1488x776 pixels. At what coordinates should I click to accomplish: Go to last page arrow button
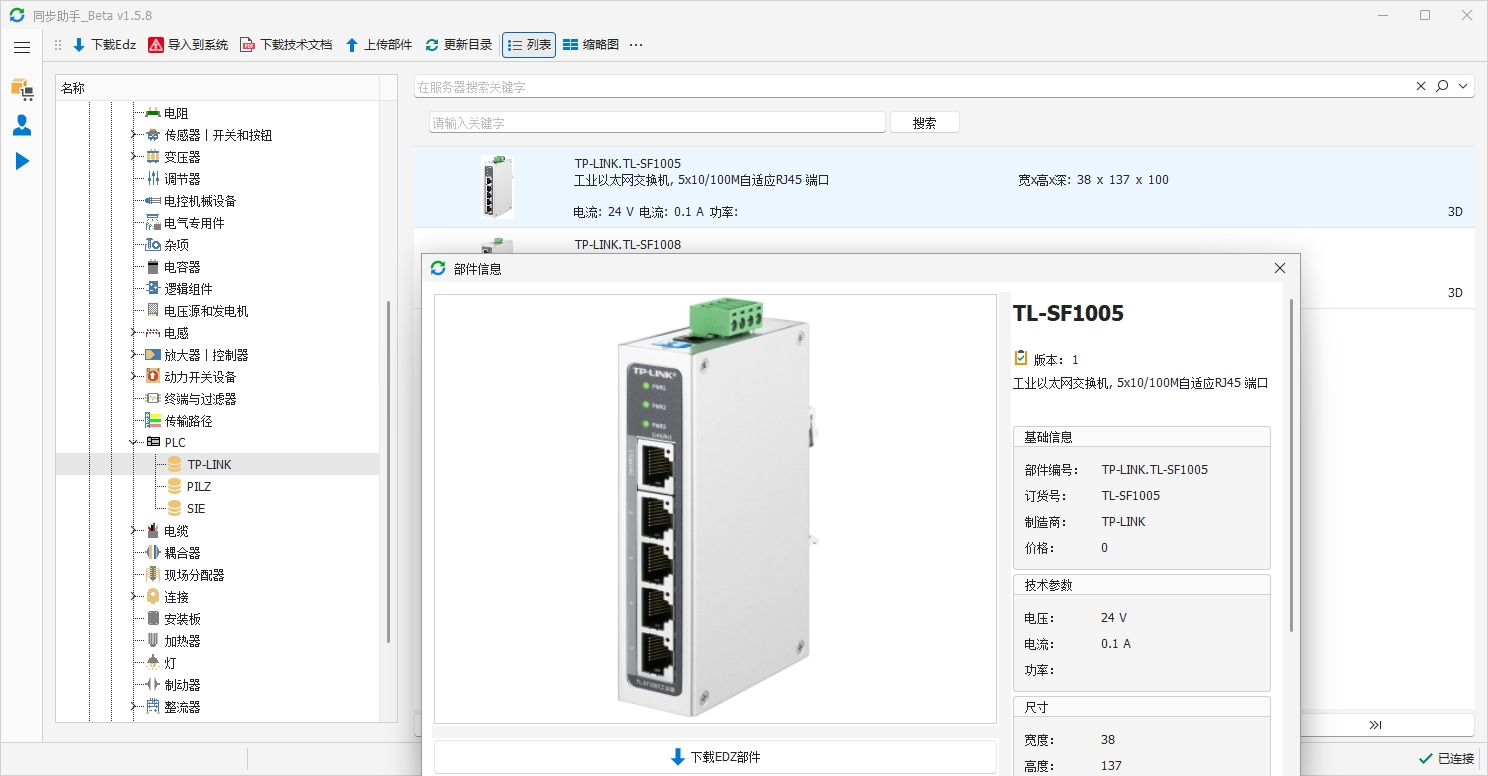click(1375, 725)
